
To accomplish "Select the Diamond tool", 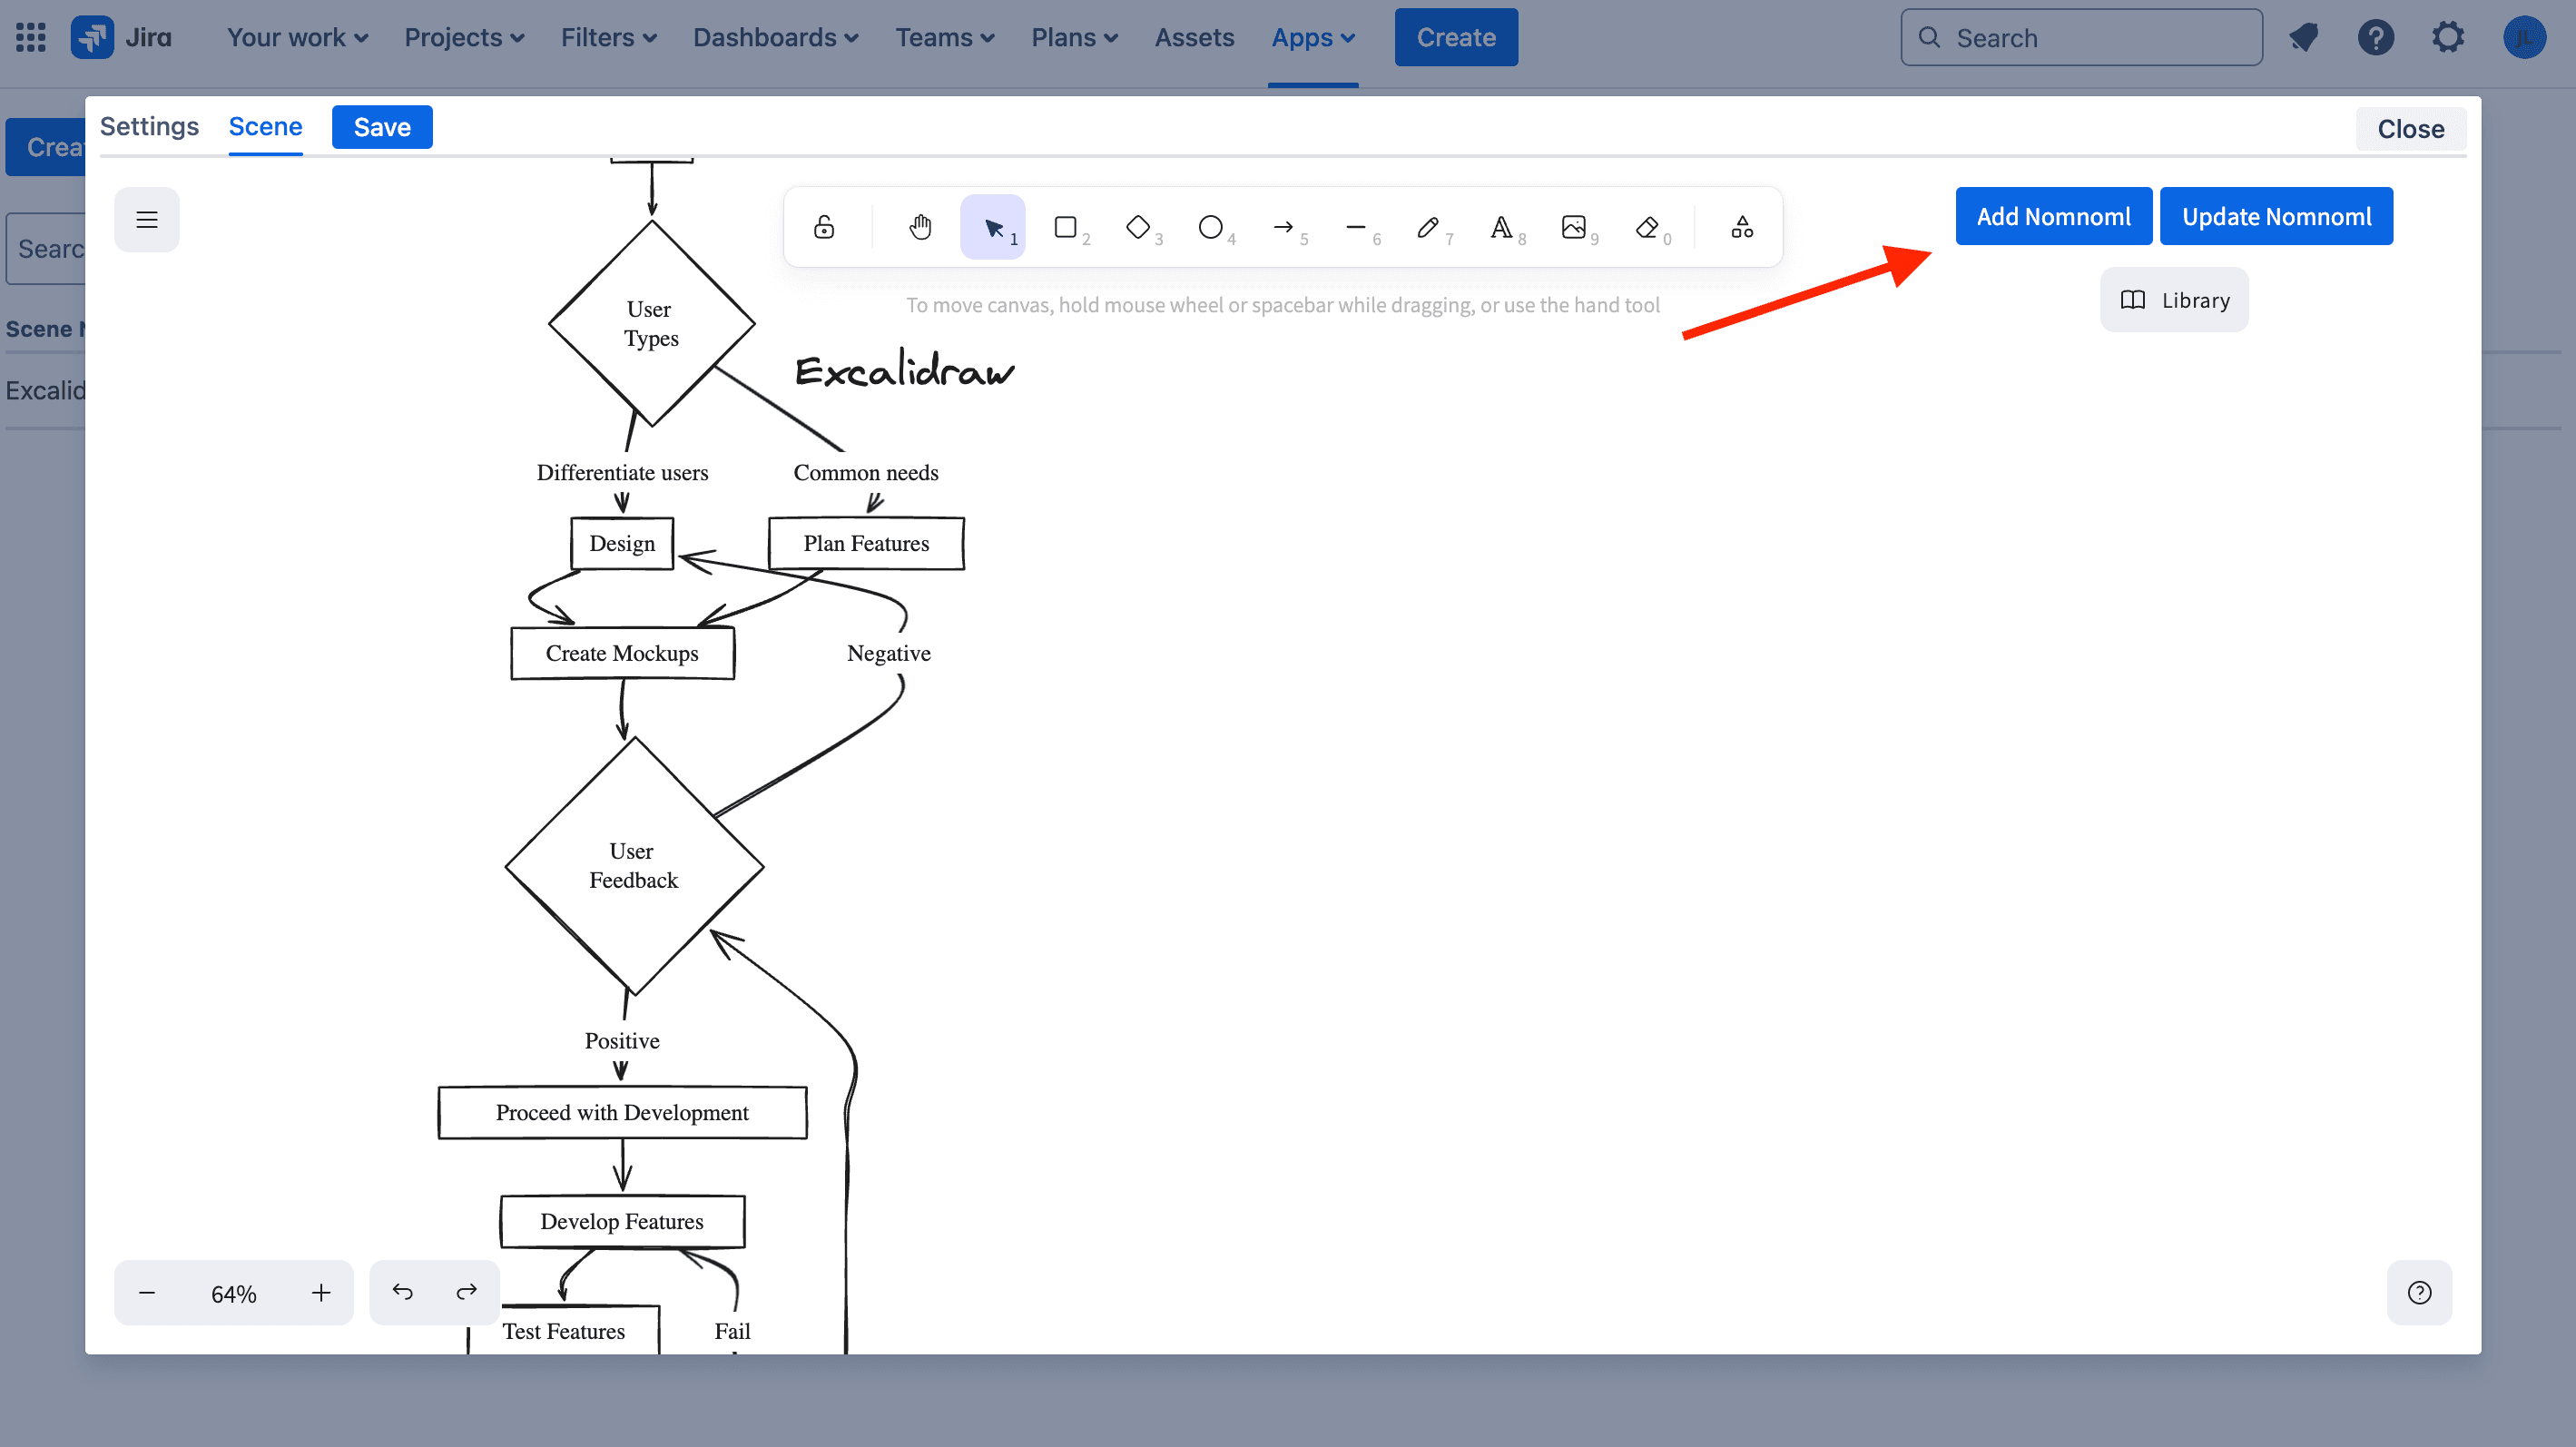I will 1138,227.
